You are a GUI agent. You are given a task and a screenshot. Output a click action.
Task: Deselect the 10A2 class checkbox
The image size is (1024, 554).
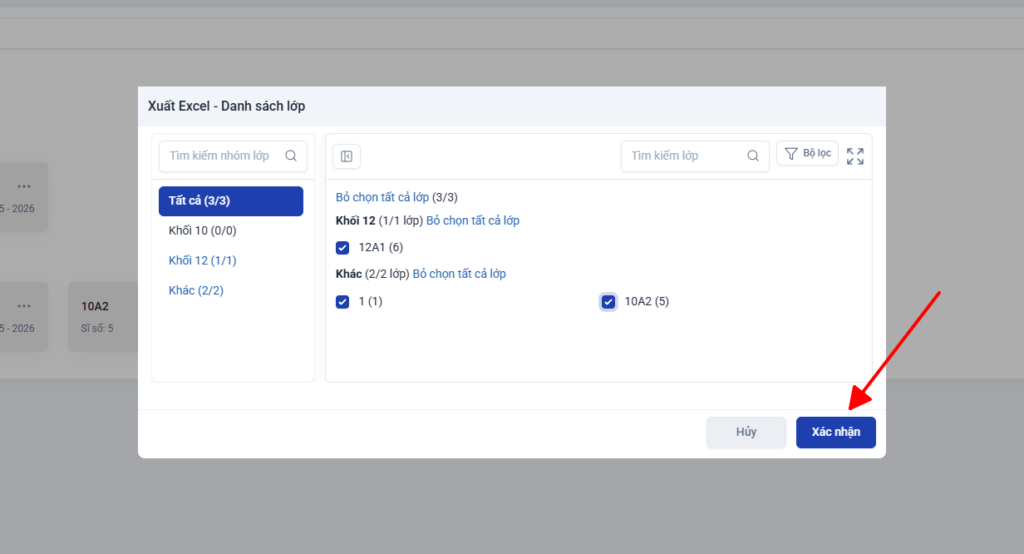(608, 301)
